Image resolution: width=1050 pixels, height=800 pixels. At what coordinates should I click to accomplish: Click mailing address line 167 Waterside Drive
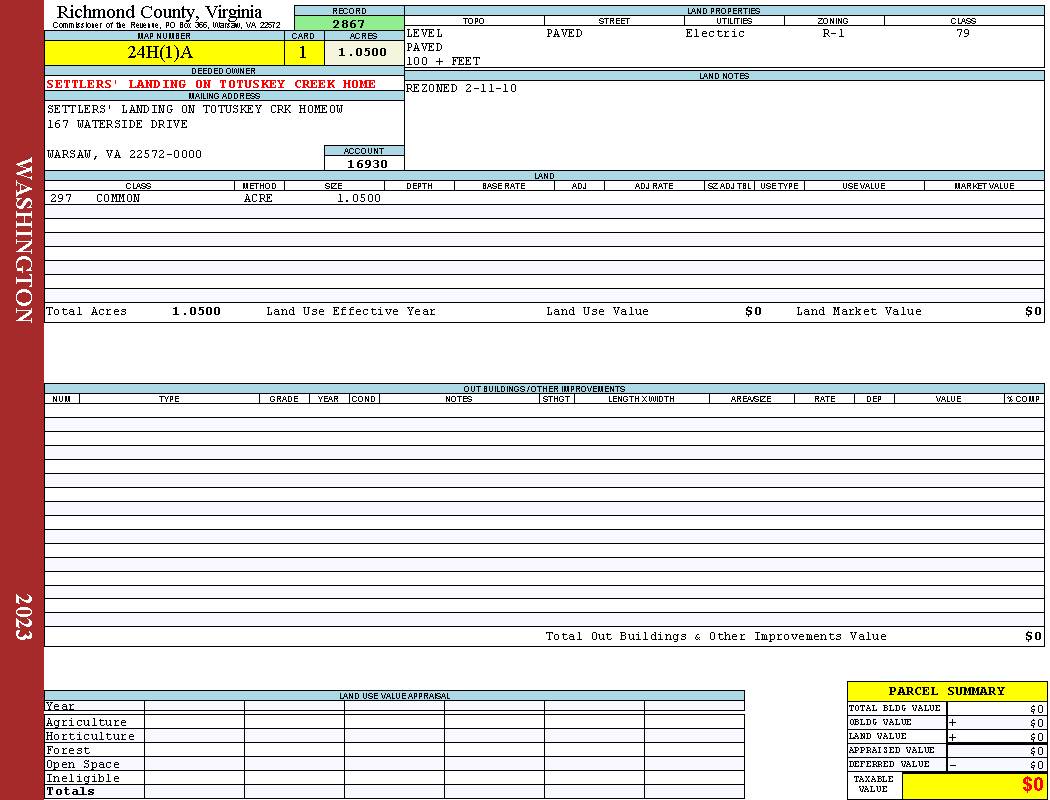click(x=117, y=124)
